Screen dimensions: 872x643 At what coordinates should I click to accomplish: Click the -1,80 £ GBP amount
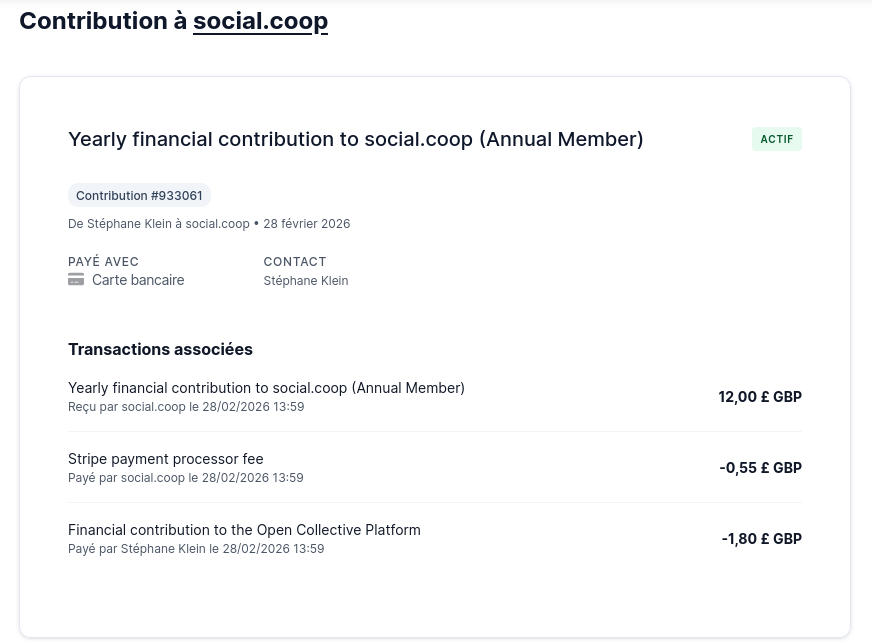click(761, 539)
